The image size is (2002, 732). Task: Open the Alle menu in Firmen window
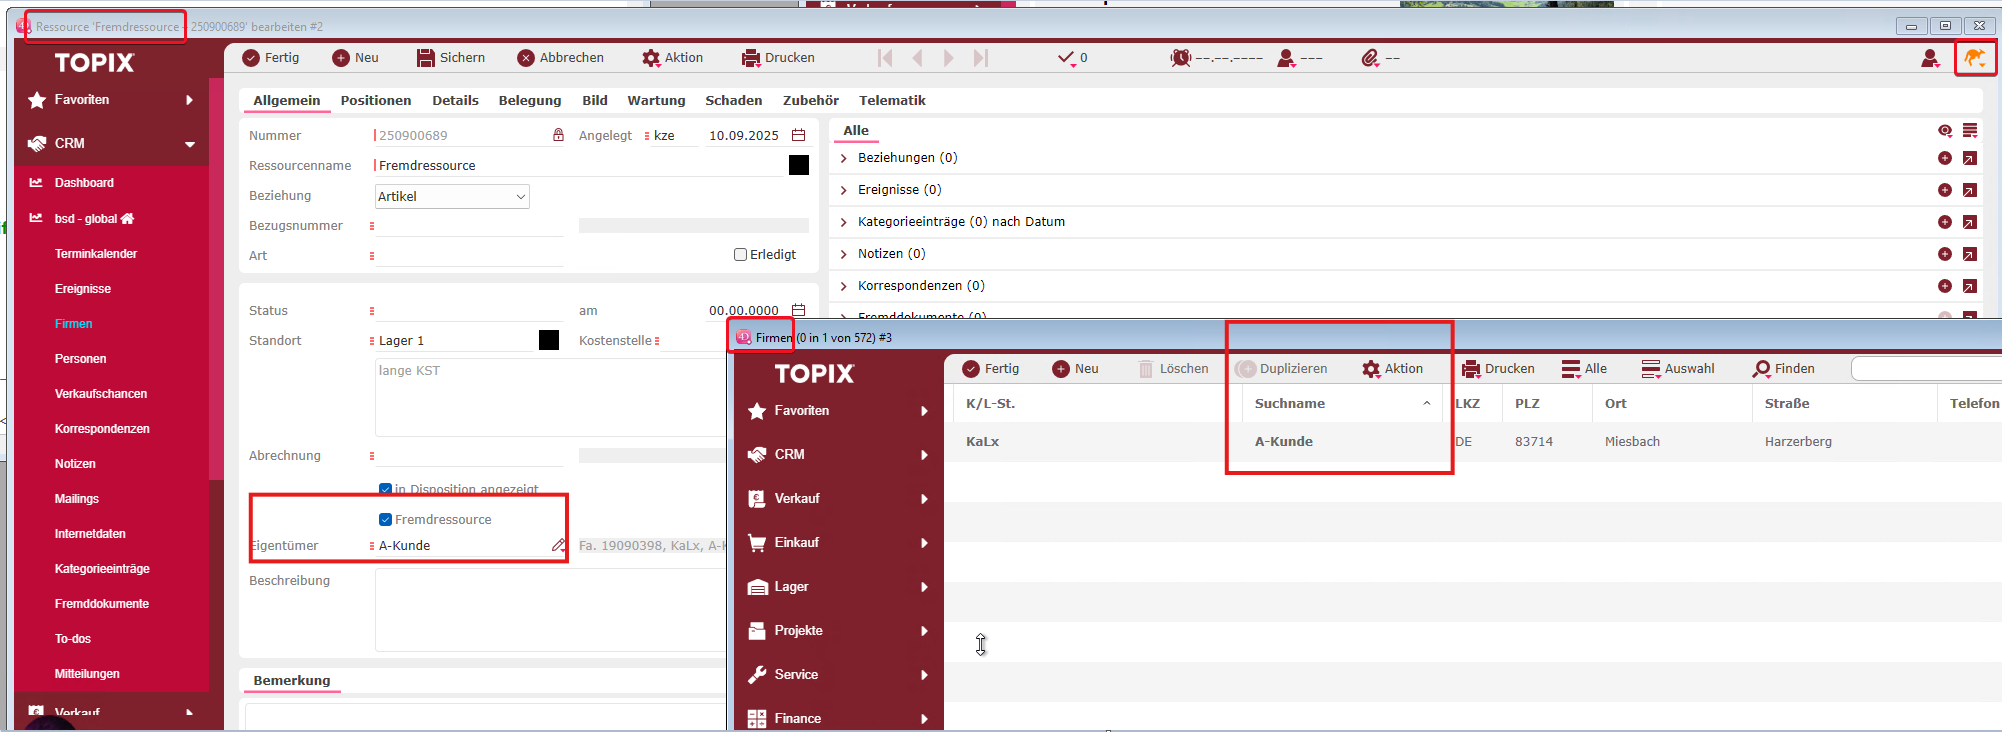tap(1584, 369)
